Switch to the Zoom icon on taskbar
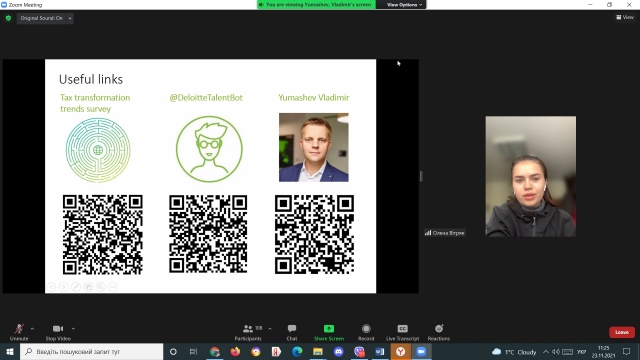 tap(421, 351)
